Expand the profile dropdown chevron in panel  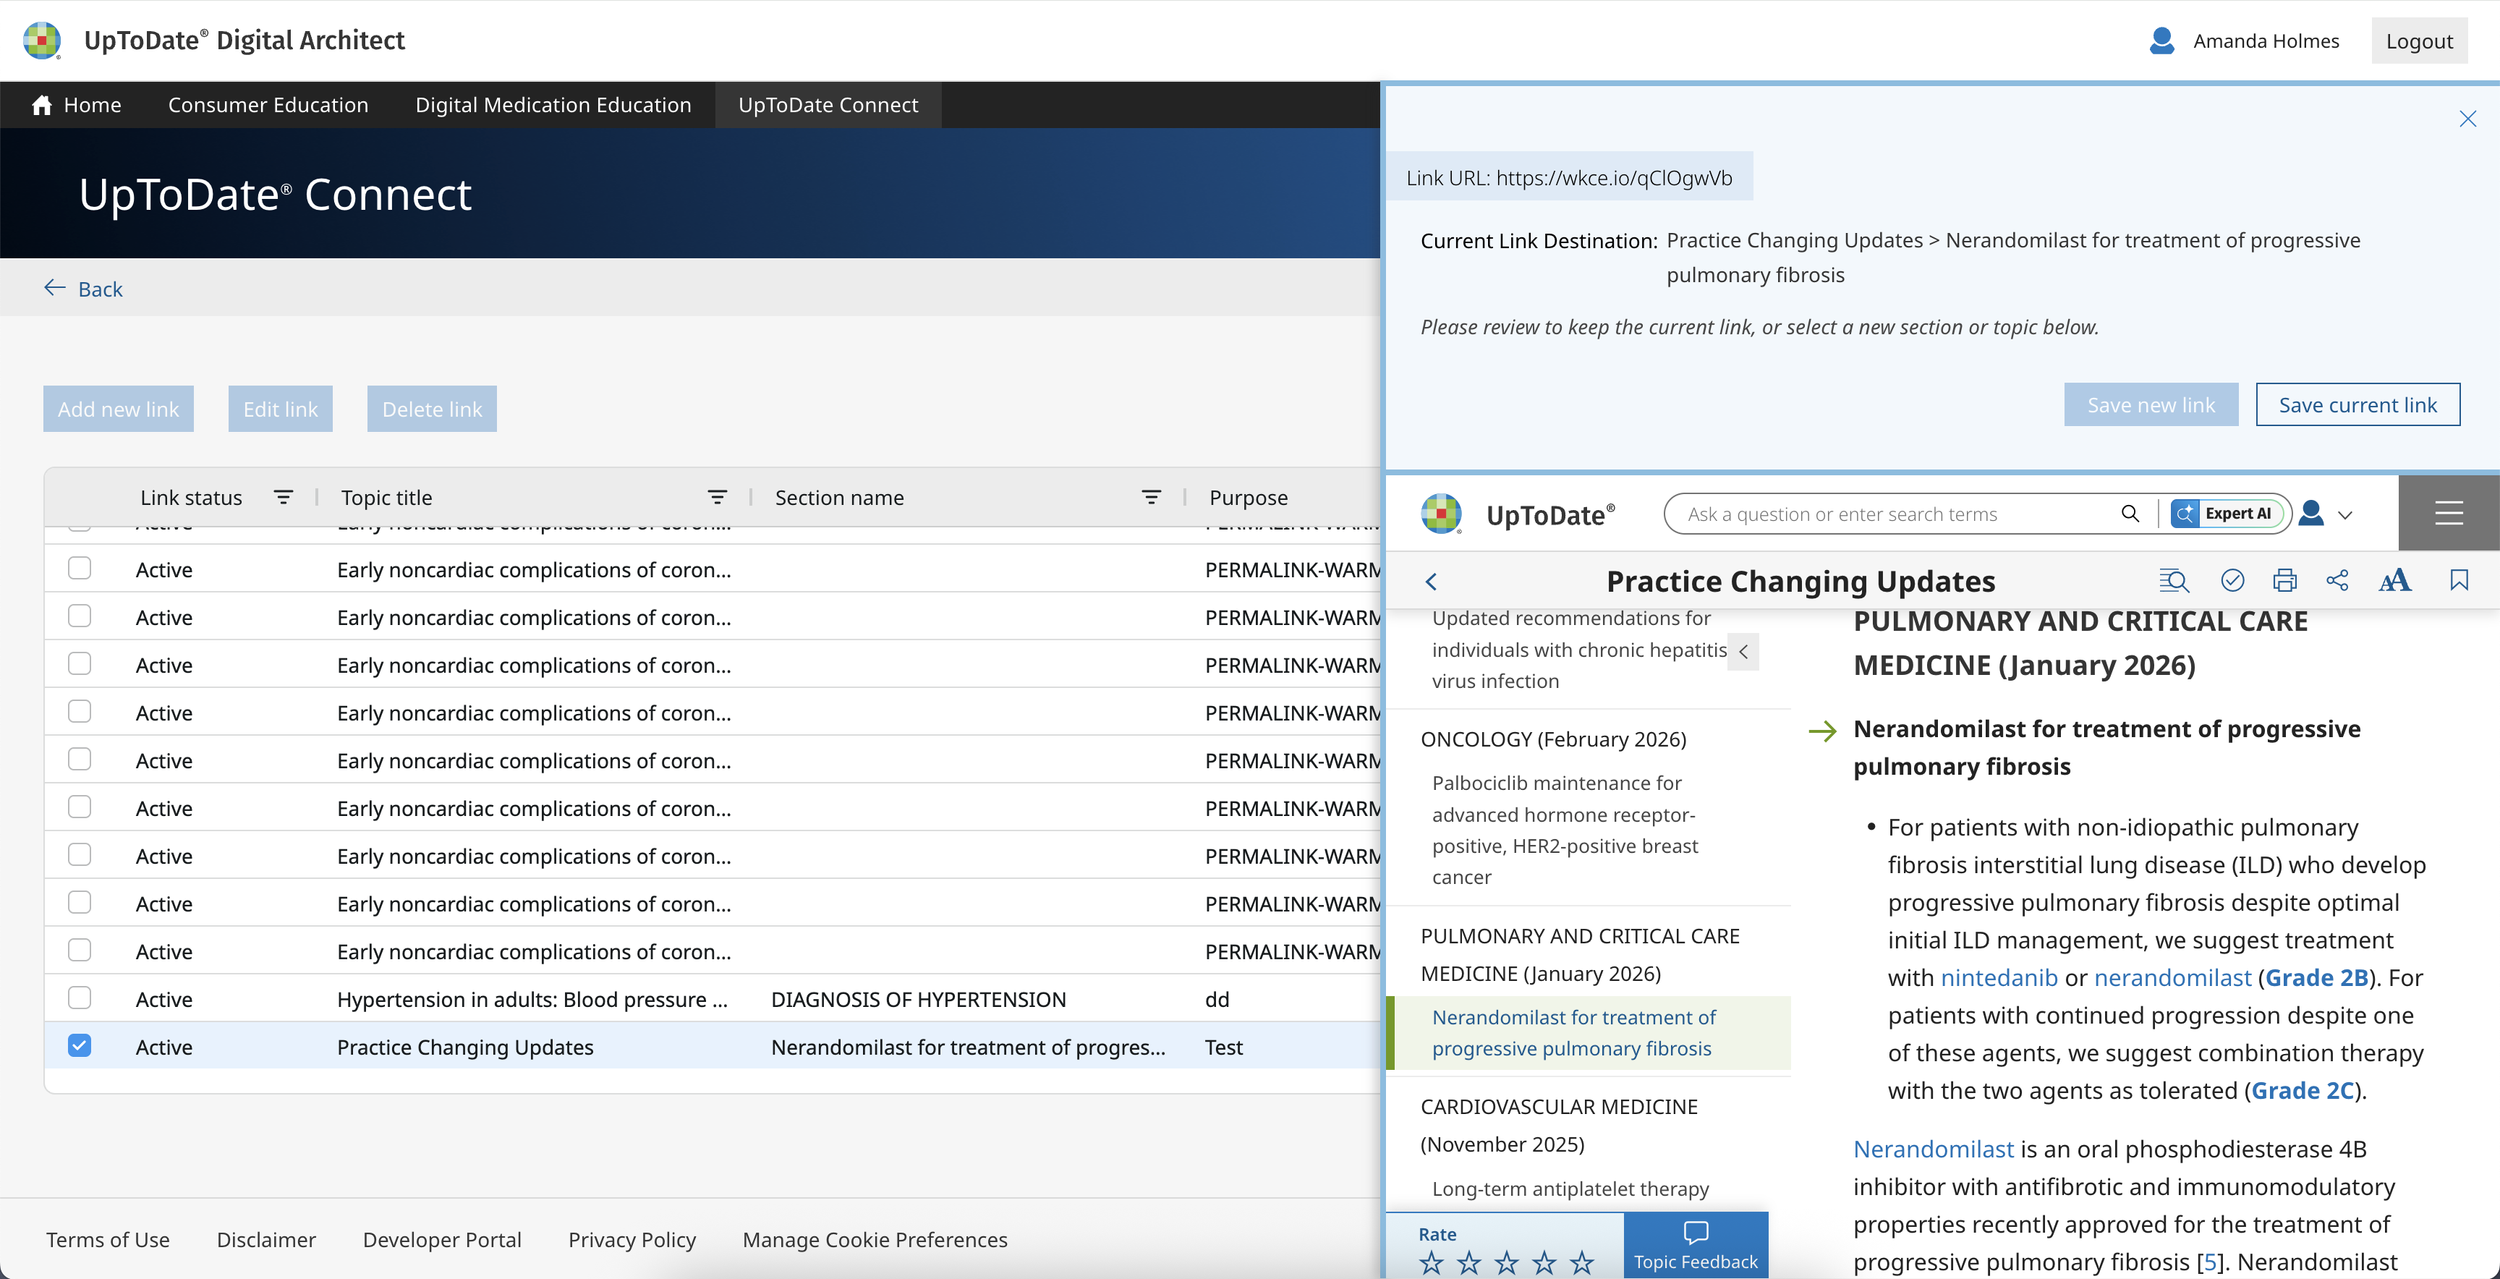[x=2345, y=515]
